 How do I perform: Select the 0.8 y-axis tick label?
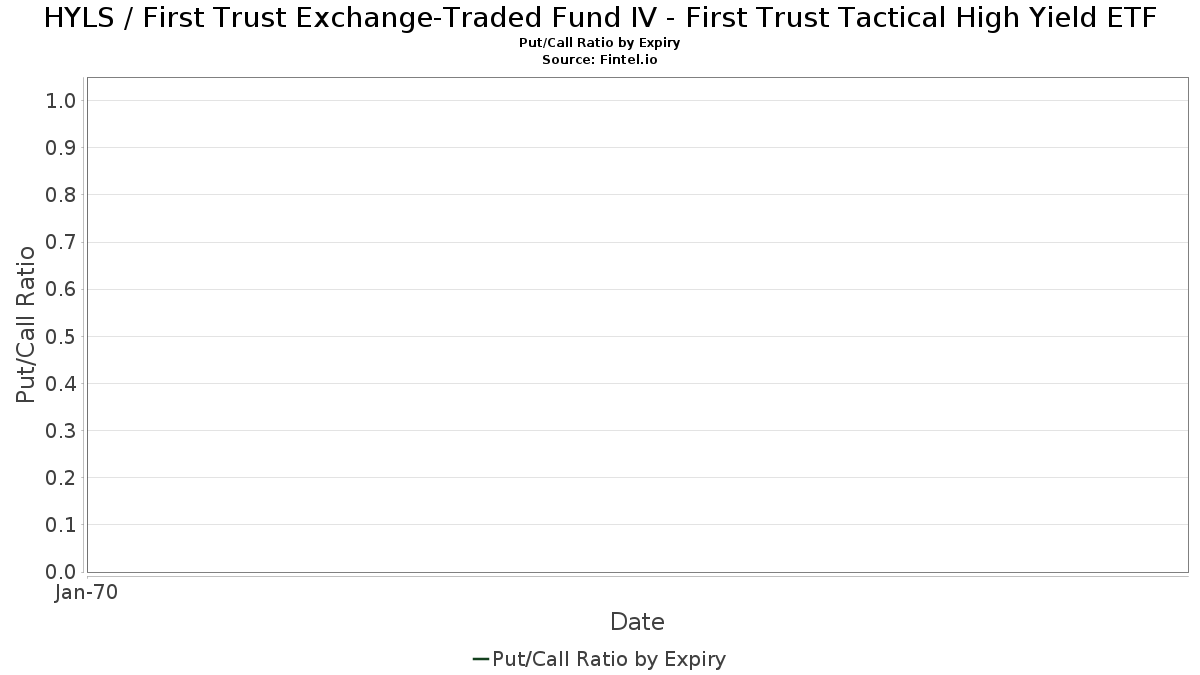click(61, 195)
